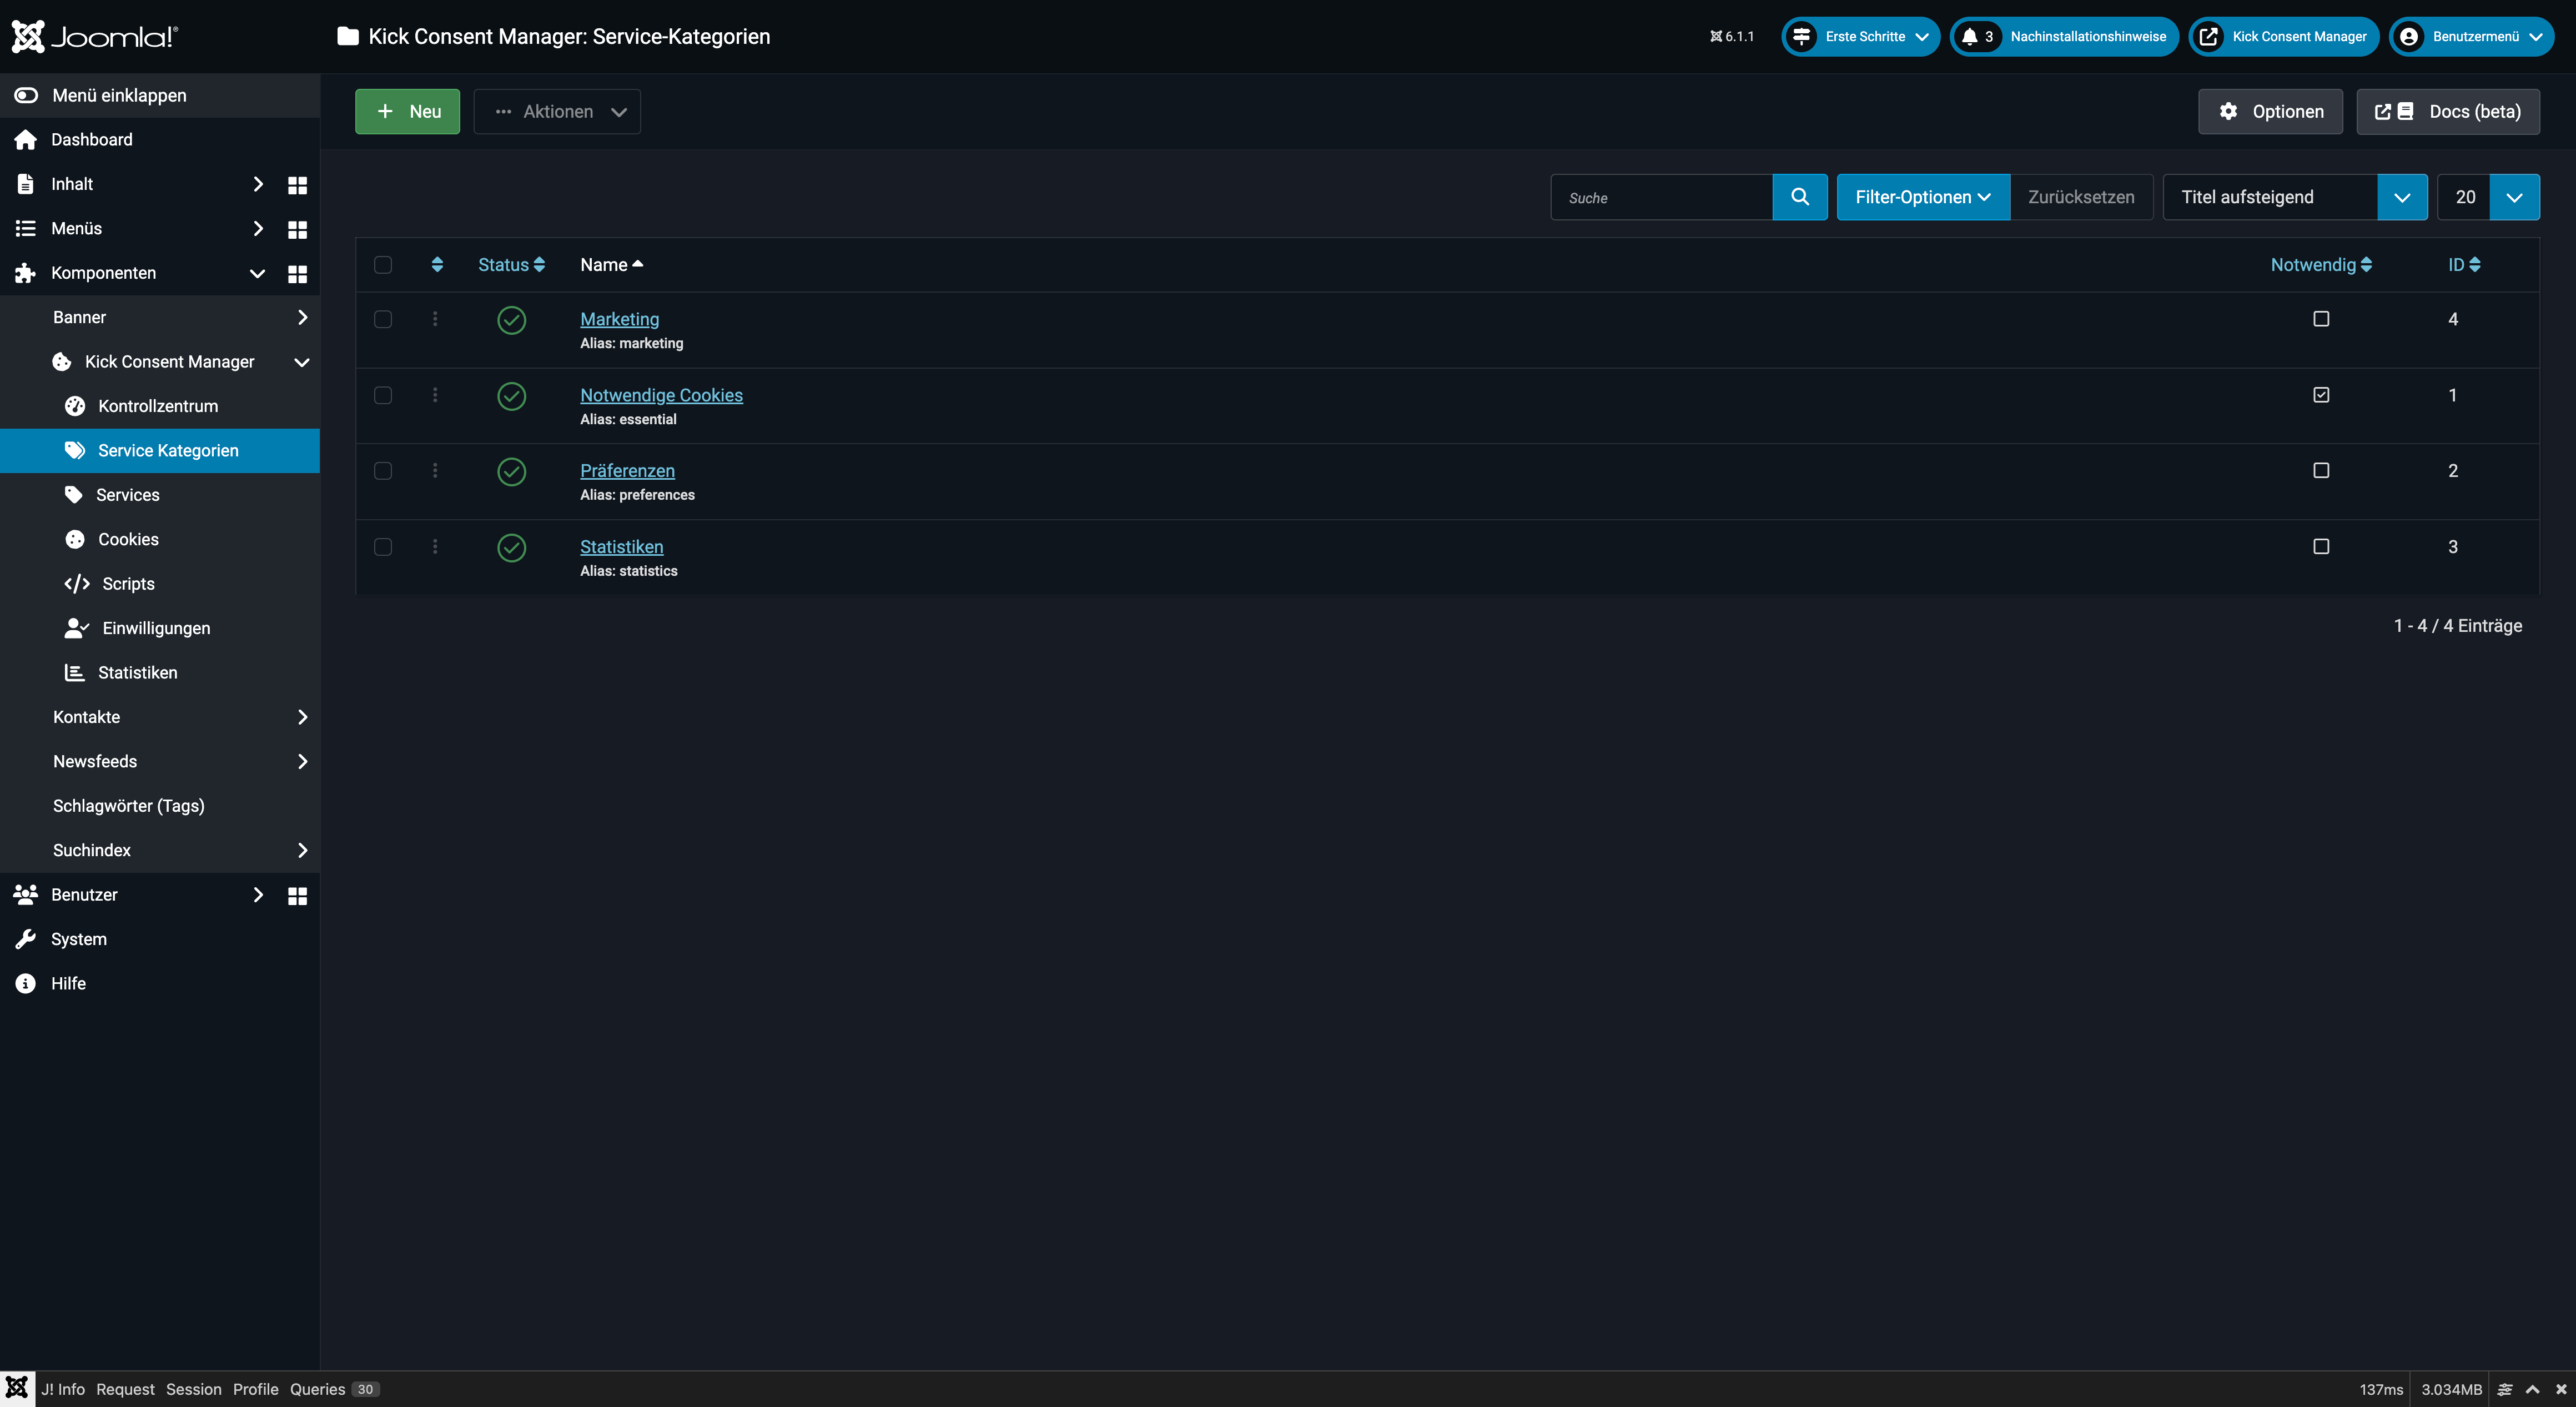Collapse Kick Consent Manager submenu
This screenshot has width=2576, height=1407.
click(x=302, y=362)
